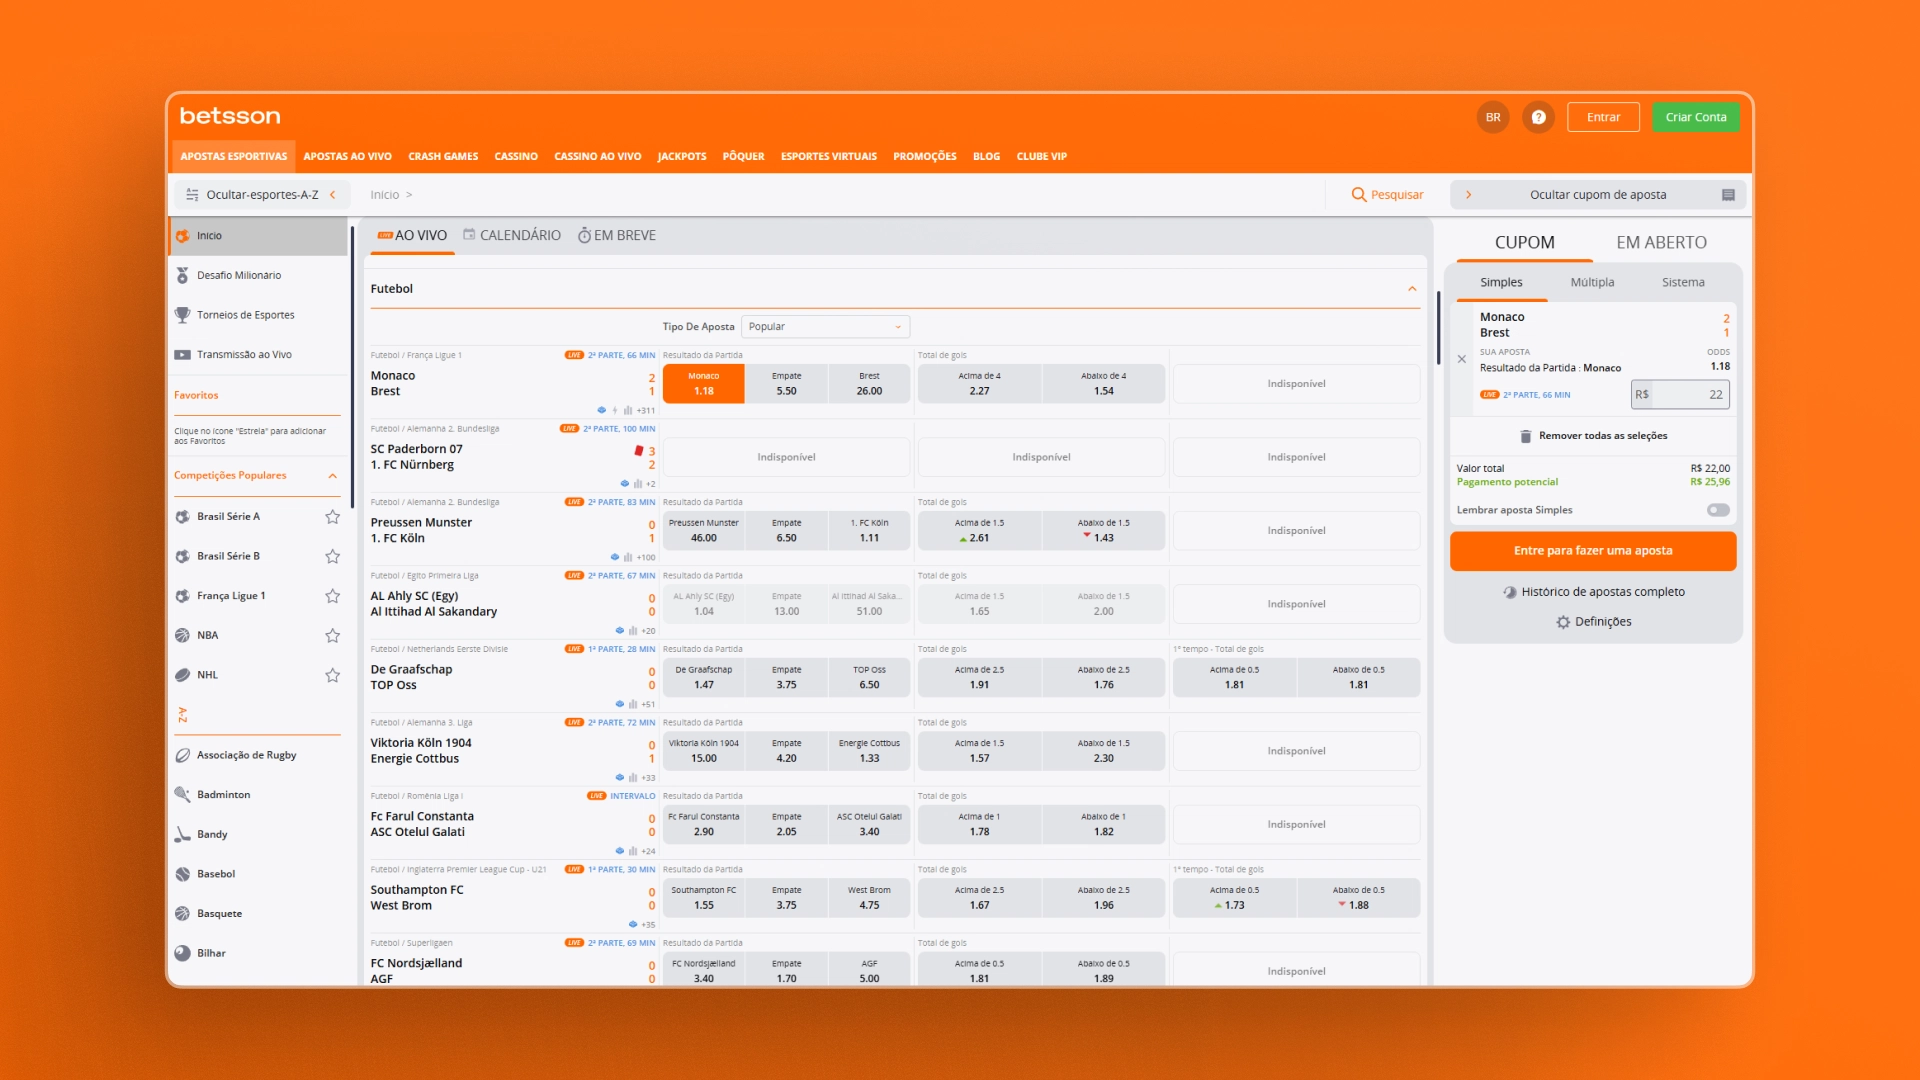
Task: Expand +311 markets for Monaco Brest
Action: [646, 410]
